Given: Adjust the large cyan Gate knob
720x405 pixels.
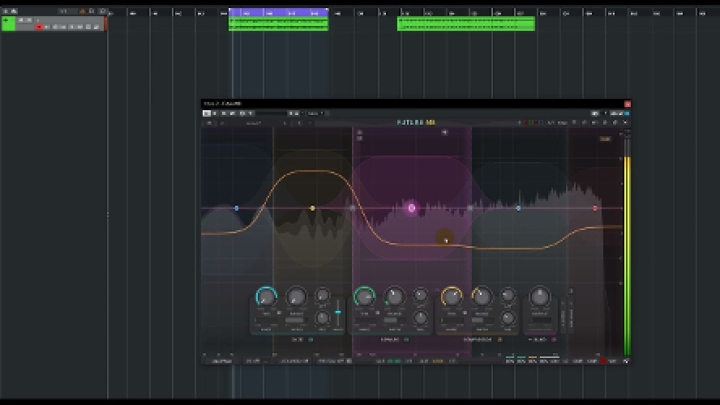Looking at the screenshot, I should [266, 297].
